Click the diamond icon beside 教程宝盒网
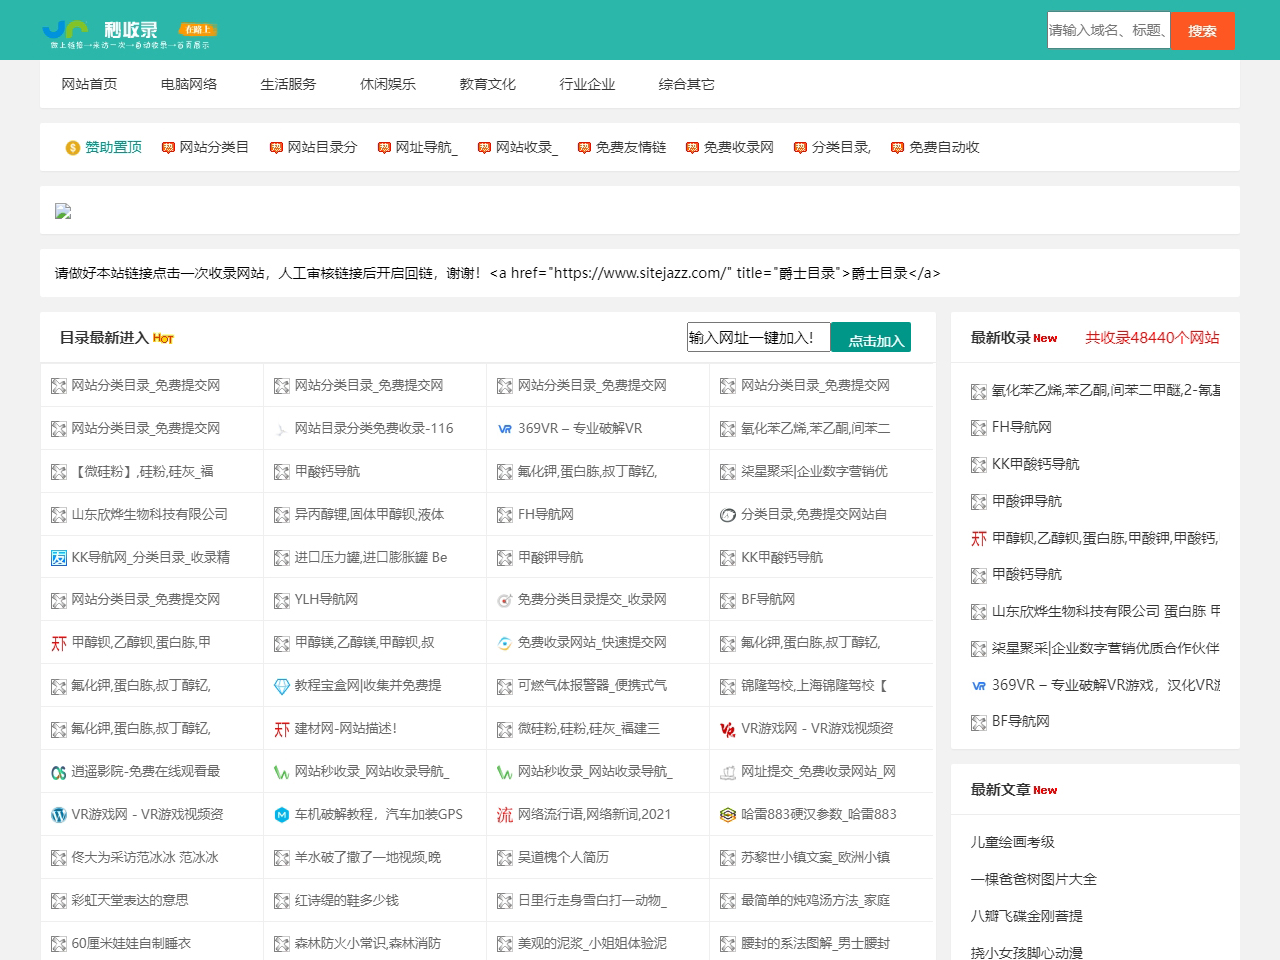The width and height of the screenshot is (1280, 960). (282, 687)
